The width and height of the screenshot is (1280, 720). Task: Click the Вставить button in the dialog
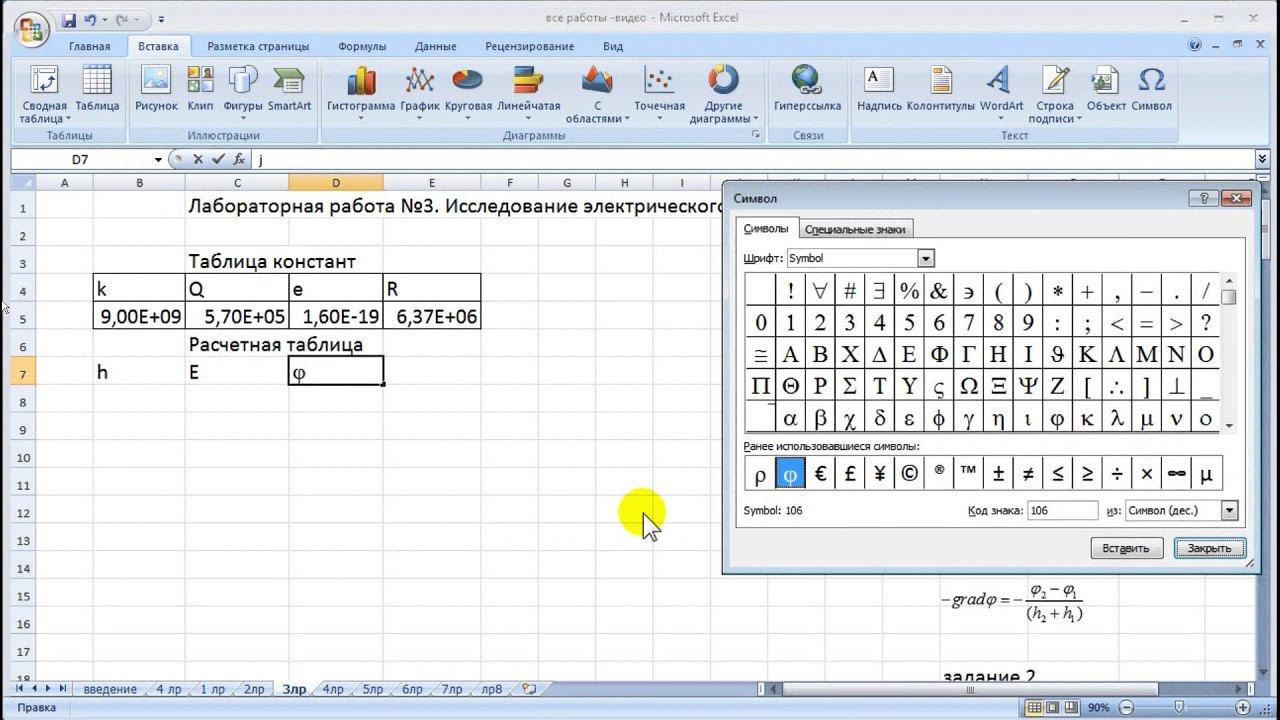point(1126,548)
